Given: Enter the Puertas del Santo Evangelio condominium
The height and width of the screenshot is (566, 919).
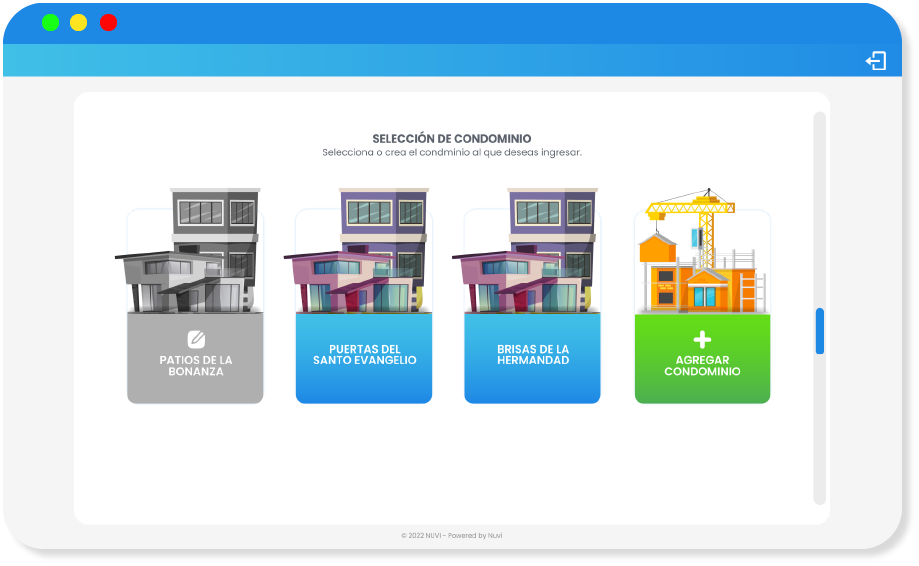Looking at the screenshot, I should (x=364, y=356).
